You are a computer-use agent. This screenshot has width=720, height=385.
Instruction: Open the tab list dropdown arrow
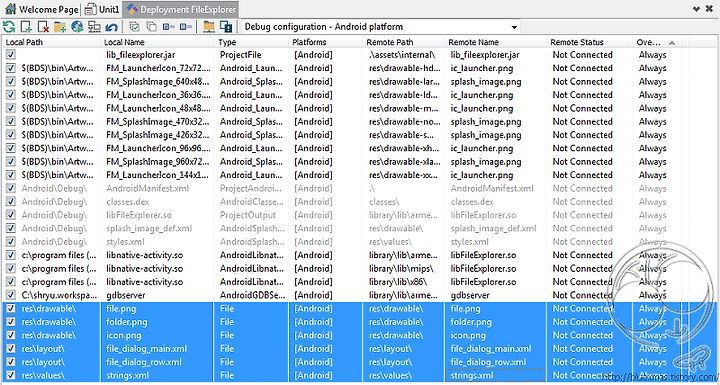pos(697,9)
